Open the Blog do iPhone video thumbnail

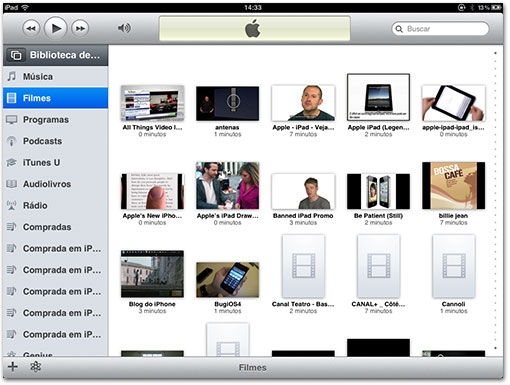pyautogui.click(x=152, y=274)
